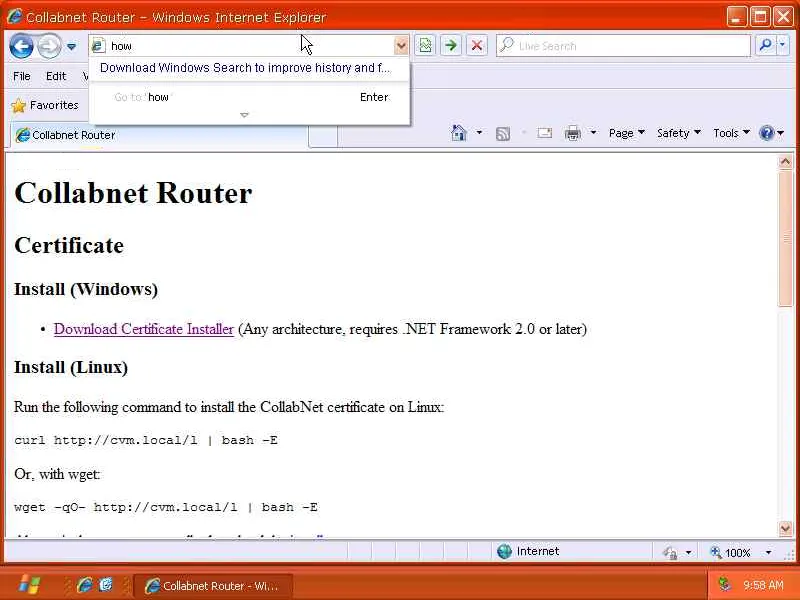Open the Help dropdown arrow
This screenshot has width=800, height=600.
tap(781, 133)
